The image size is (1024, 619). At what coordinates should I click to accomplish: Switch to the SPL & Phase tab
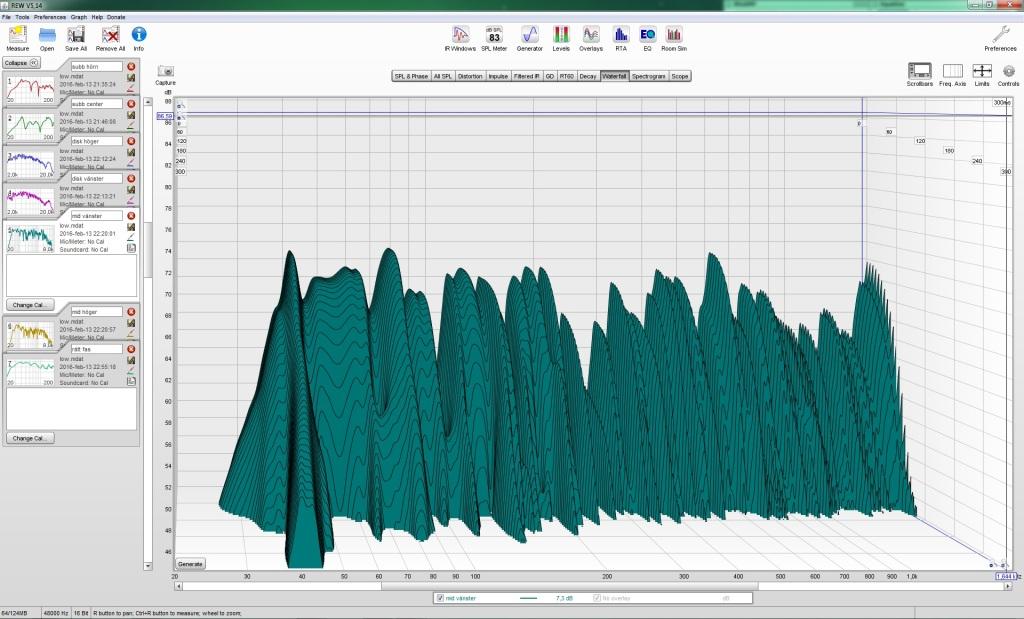click(x=411, y=76)
